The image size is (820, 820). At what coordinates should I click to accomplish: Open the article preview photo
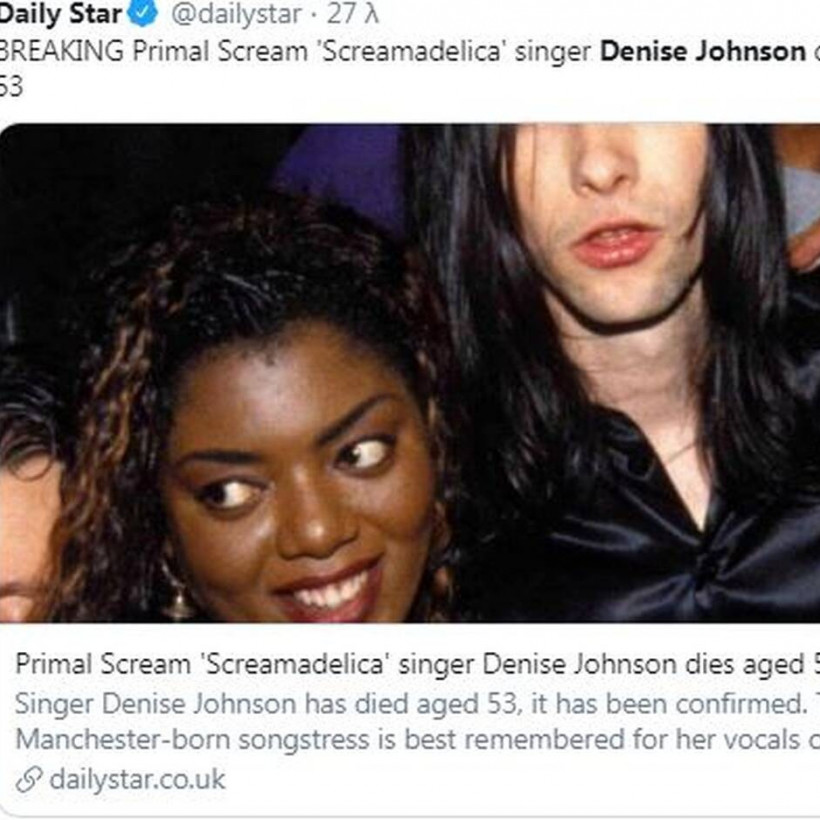pos(410,373)
